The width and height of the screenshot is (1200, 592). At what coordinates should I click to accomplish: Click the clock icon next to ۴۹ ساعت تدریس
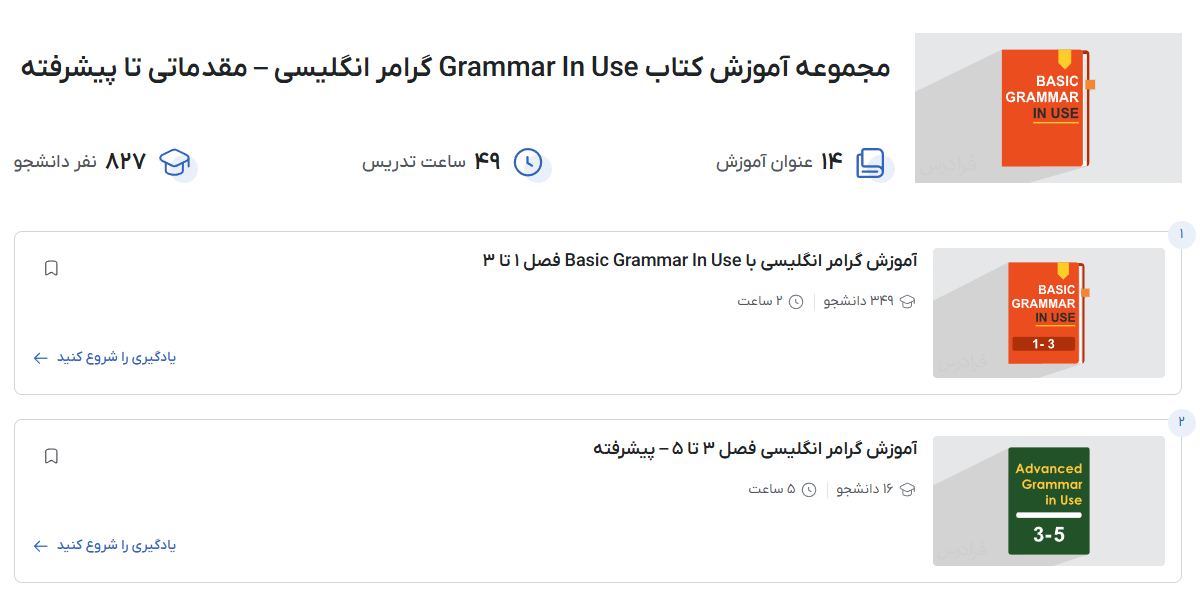coord(530,160)
